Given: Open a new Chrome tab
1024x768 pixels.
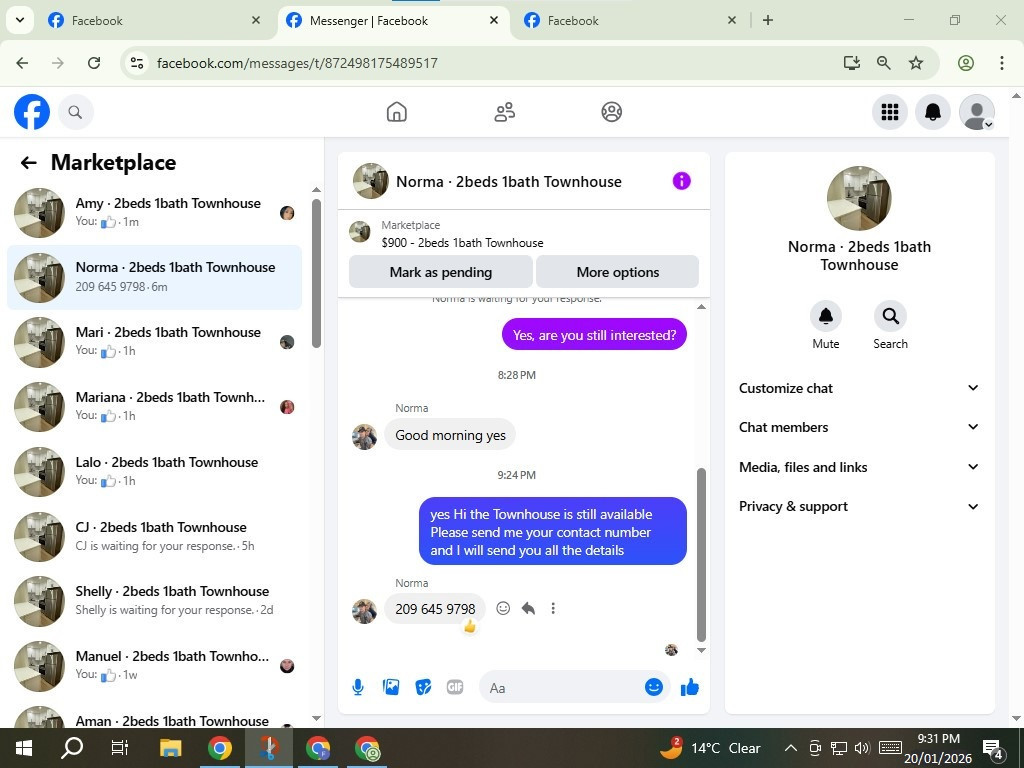Looking at the screenshot, I should coord(768,20).
